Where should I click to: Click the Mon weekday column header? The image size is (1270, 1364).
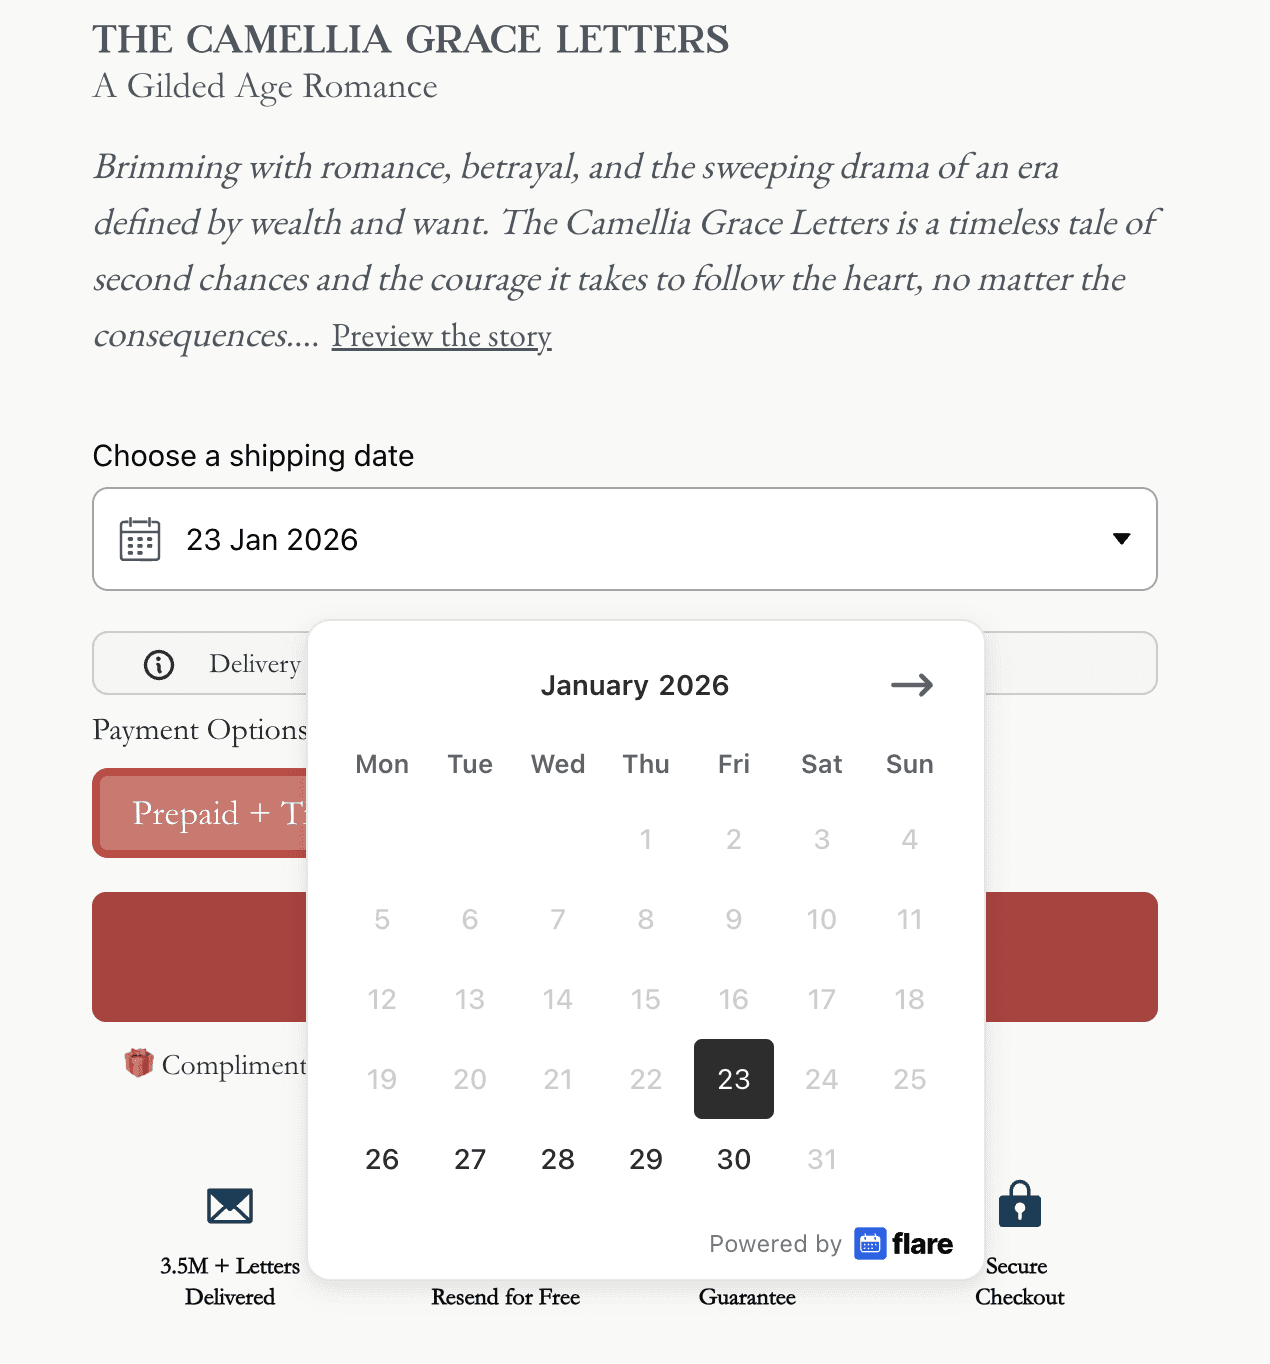tap(381, 764)
